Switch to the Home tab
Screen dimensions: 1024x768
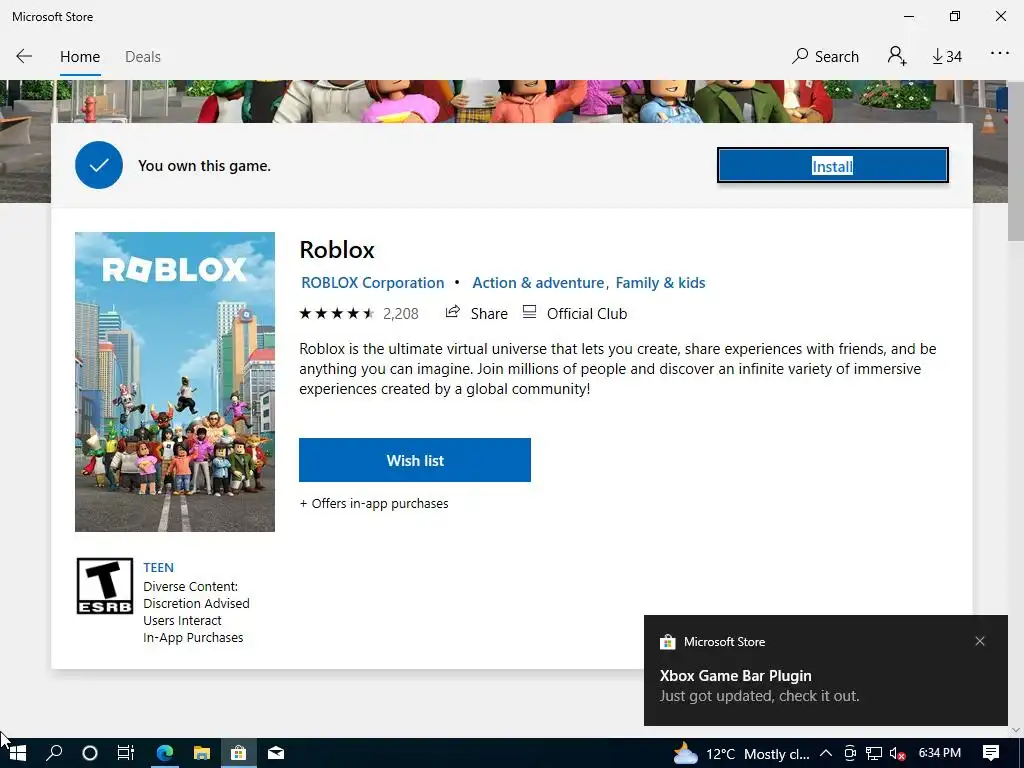pyautogui.click(x=80, y=57)
